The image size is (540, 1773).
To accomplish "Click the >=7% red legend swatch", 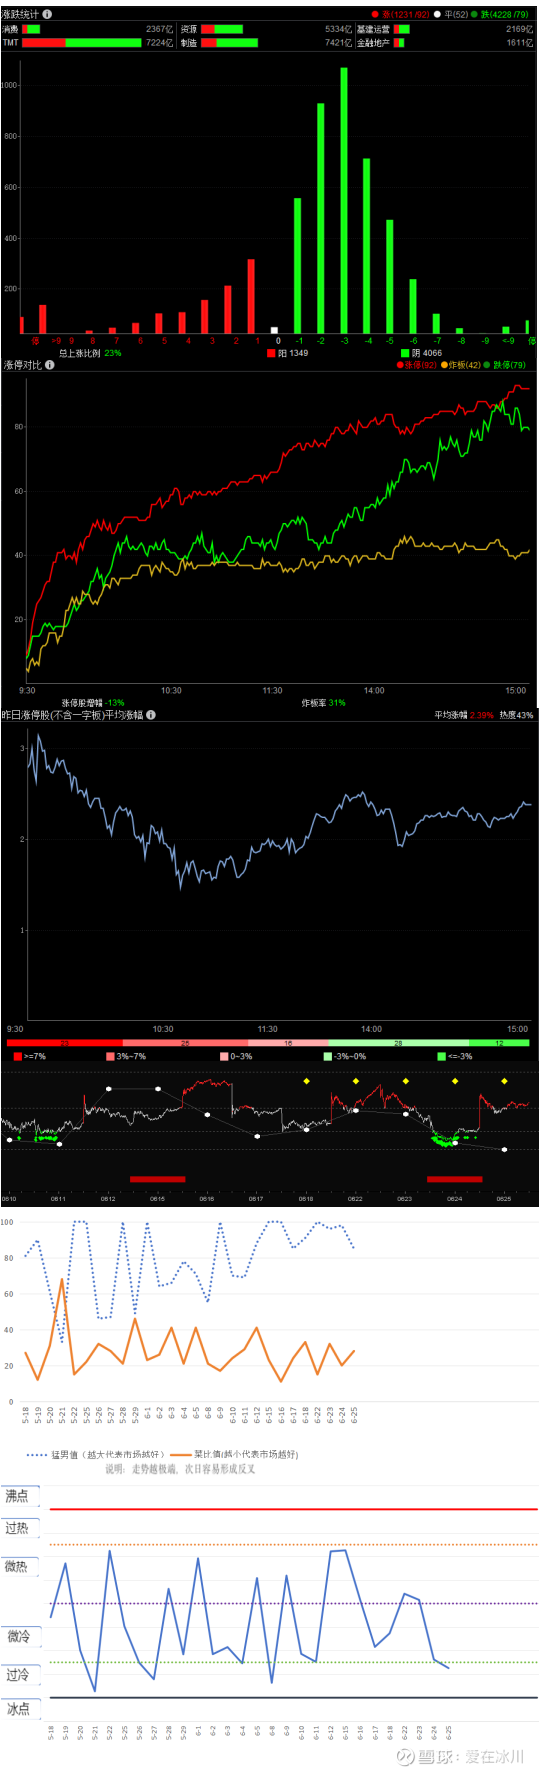I will [x=17, y=1057].
